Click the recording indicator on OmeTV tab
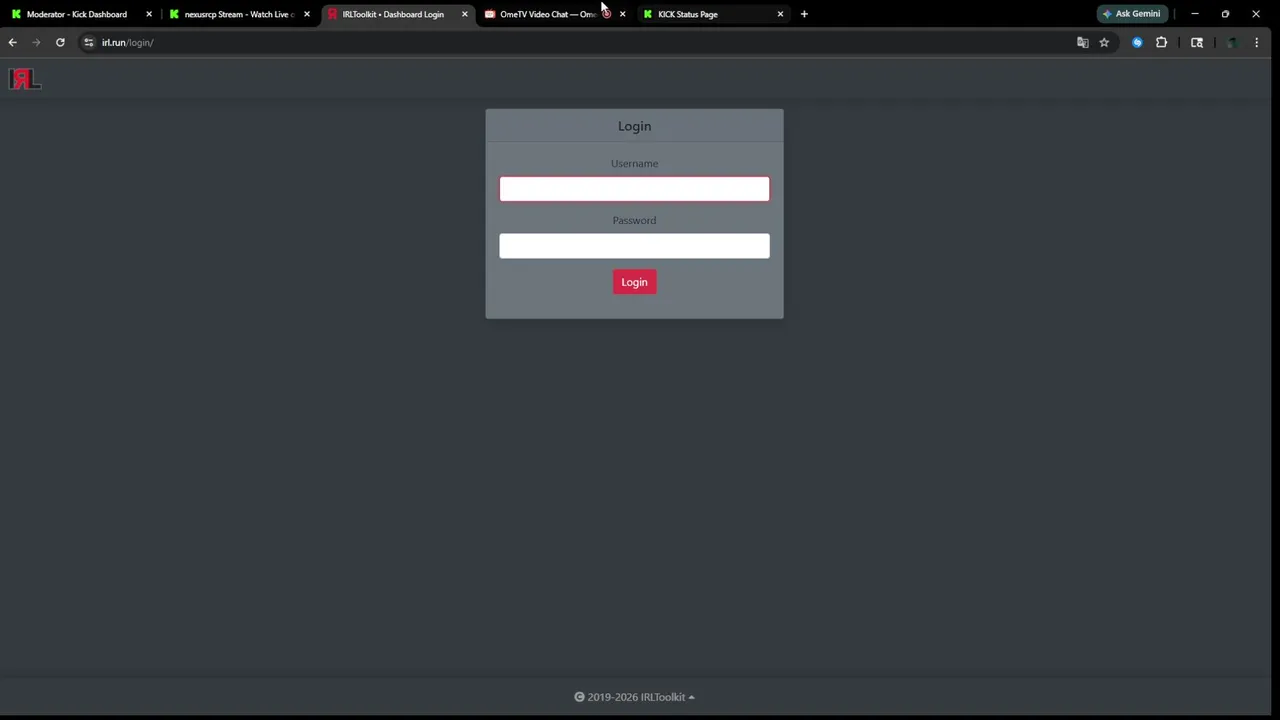 tap(606, 14)
